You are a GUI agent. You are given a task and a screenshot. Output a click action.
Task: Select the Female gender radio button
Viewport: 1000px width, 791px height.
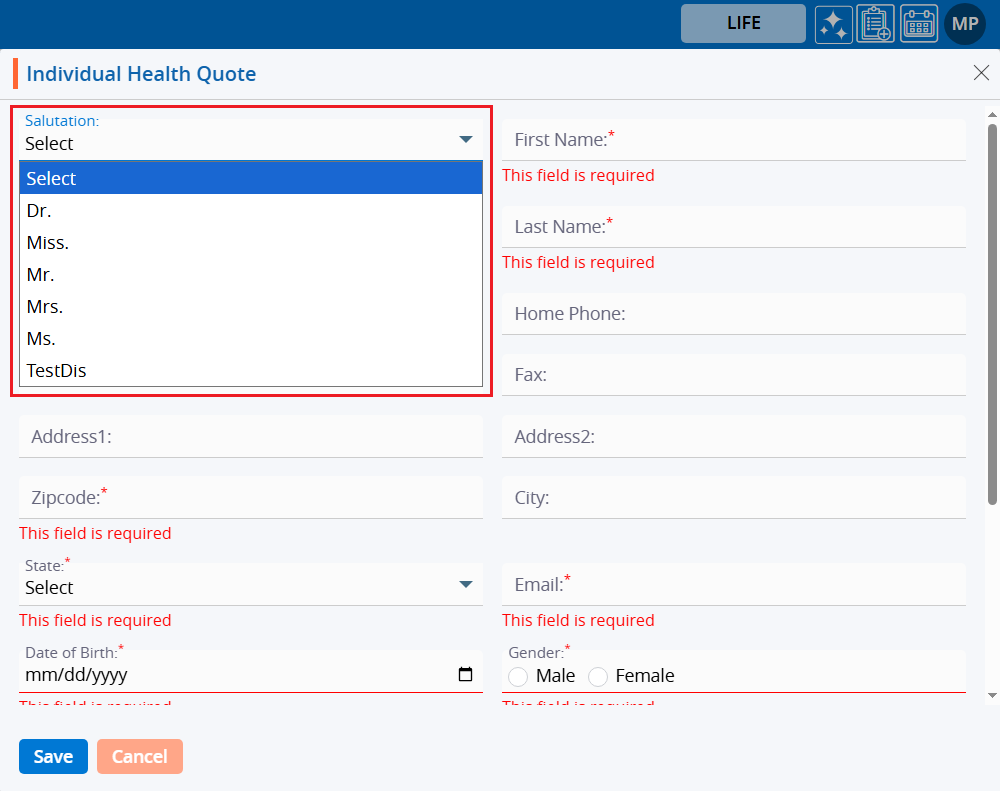598,677
